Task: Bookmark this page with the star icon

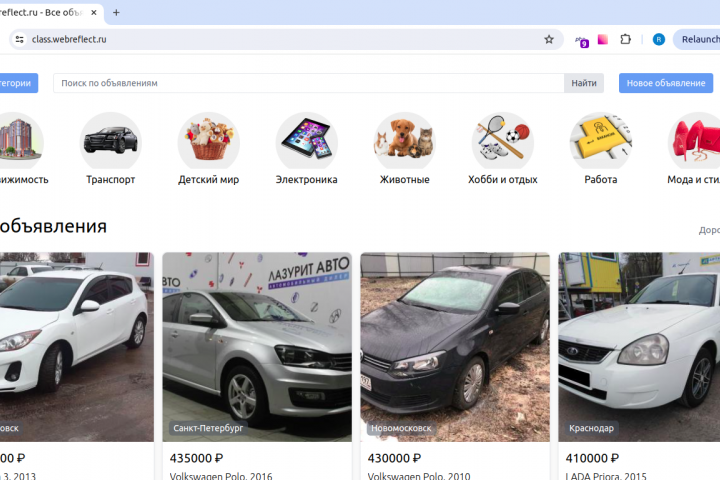Action: pos(549,40)
